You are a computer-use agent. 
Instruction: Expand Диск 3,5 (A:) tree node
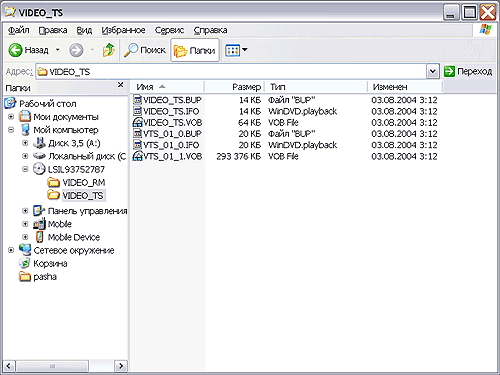25,143
